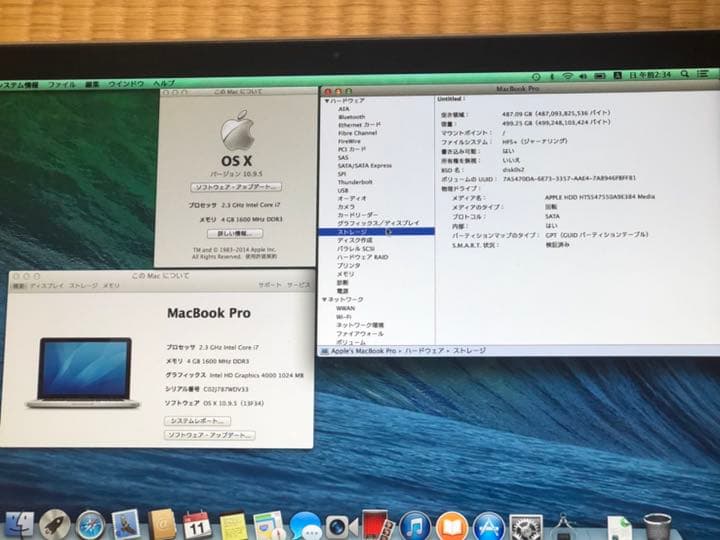
Task: Open Mail stamp icon in Dock
Action: [x=126, y=524]
